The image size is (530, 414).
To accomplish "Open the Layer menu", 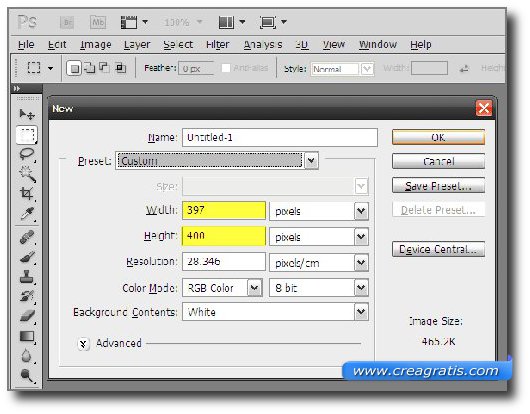I will coord(137,45).
